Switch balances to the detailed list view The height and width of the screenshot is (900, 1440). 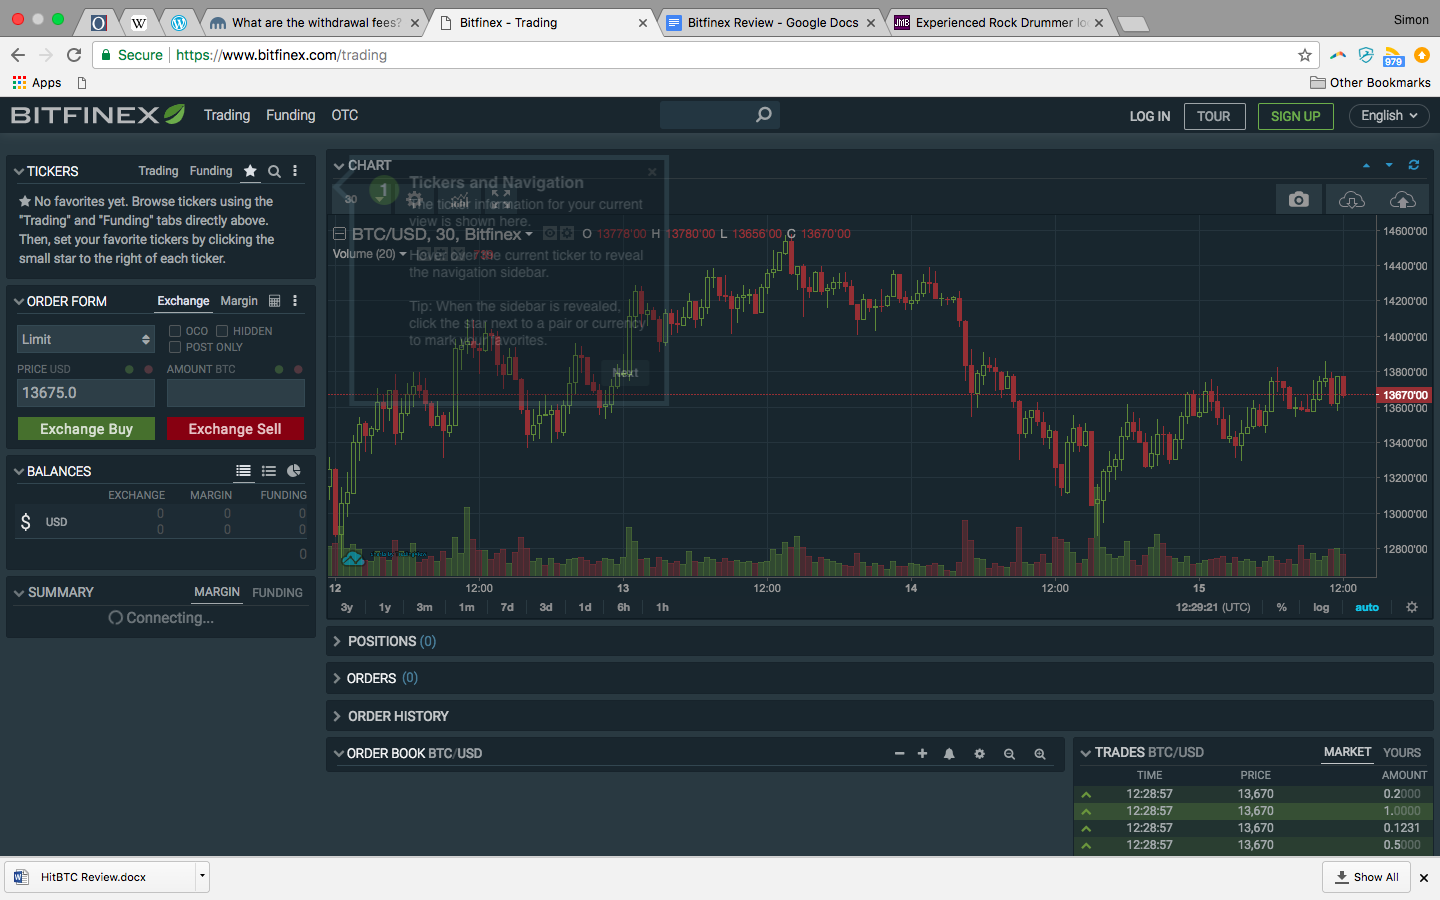point(243,471)
